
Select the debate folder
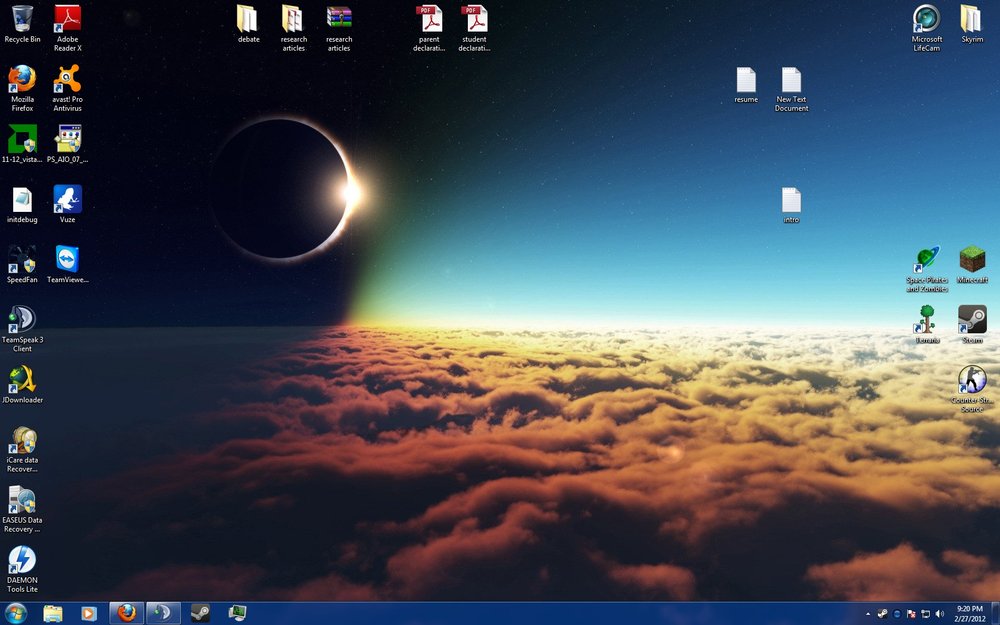(249, 24)
